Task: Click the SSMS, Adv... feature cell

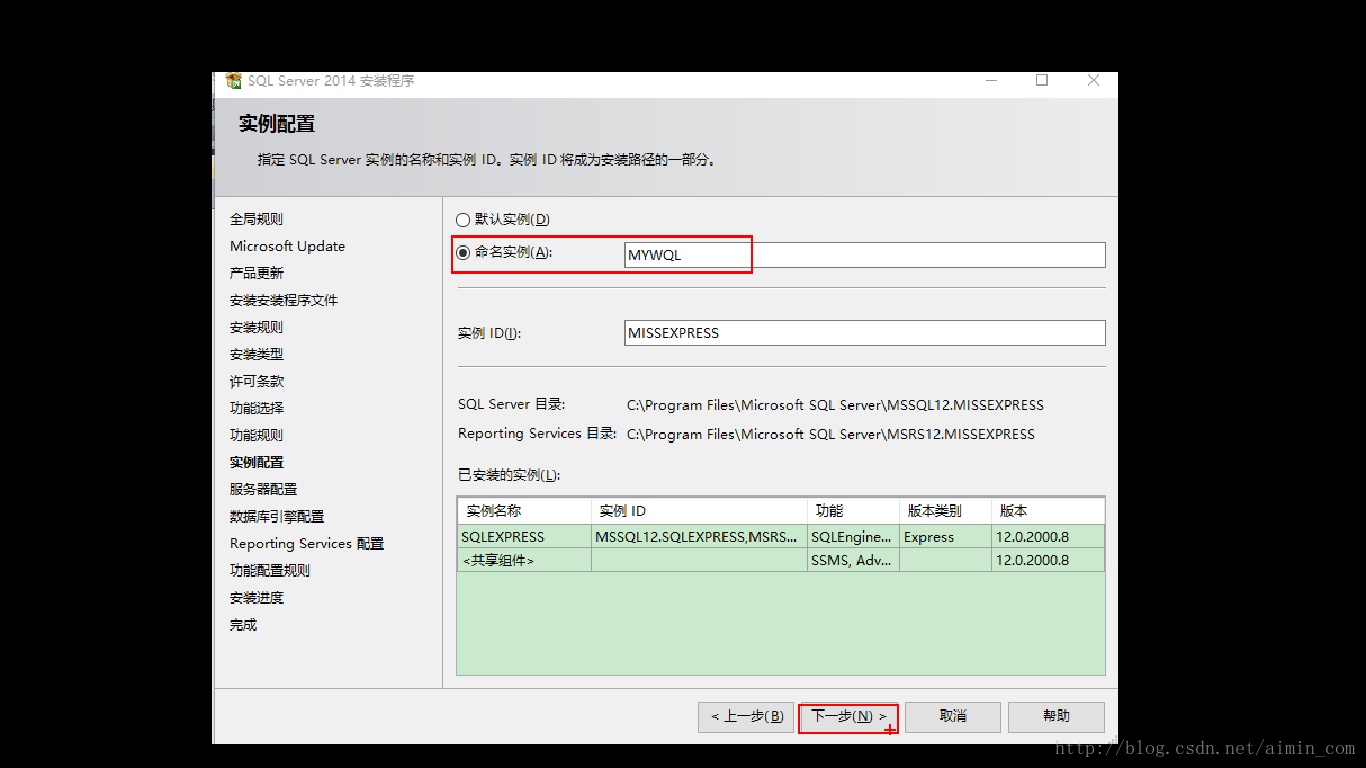Action: click(853, 560)
